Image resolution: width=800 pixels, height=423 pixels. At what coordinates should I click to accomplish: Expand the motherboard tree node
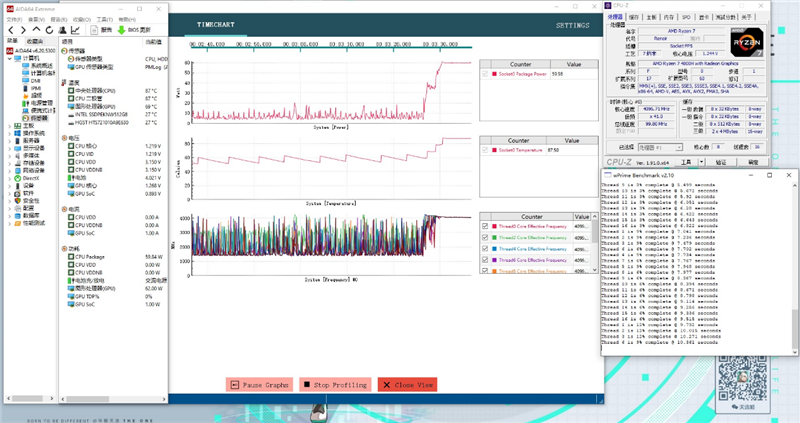point(9,126)
